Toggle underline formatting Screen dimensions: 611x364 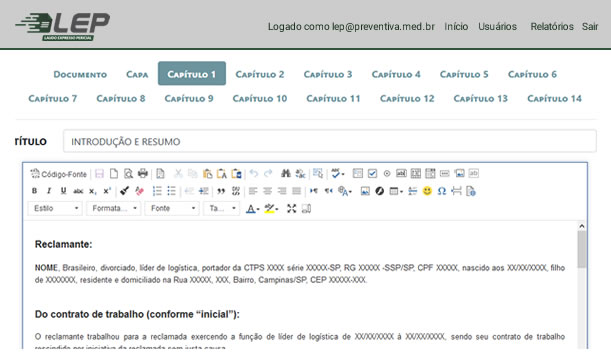(x=63, y=191)
